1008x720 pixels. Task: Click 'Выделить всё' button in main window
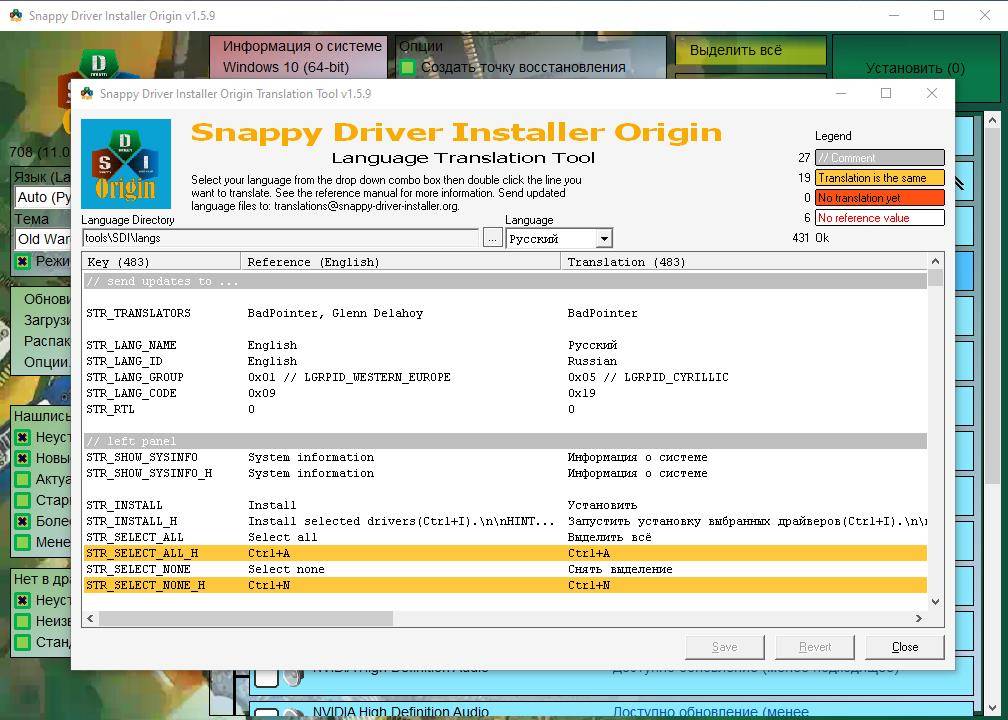click(x=751, y=50)
